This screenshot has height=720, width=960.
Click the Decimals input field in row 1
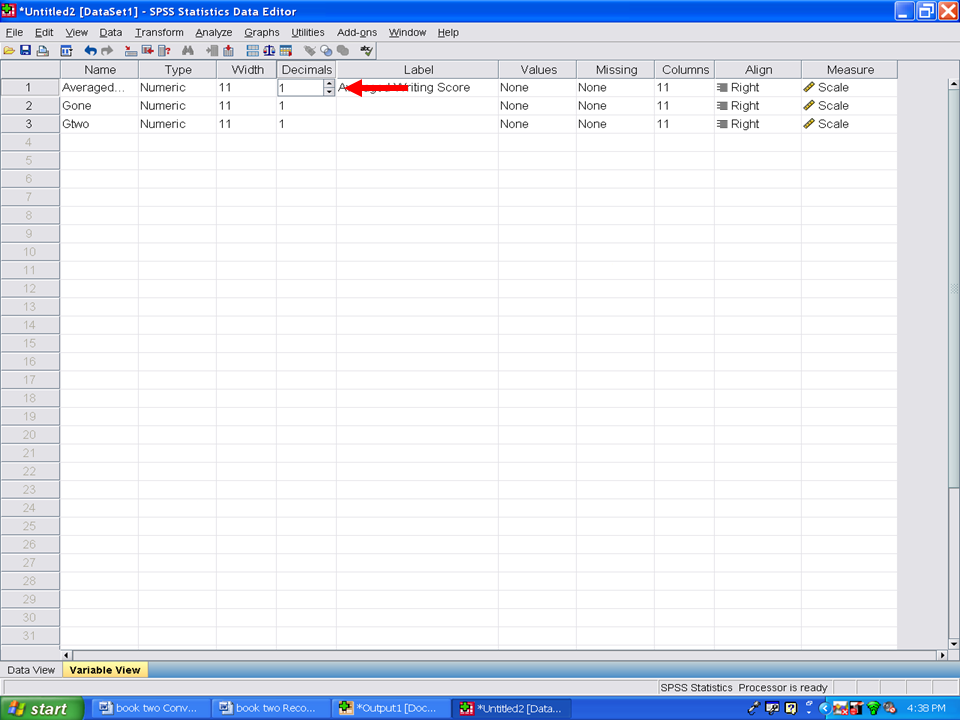299,88
